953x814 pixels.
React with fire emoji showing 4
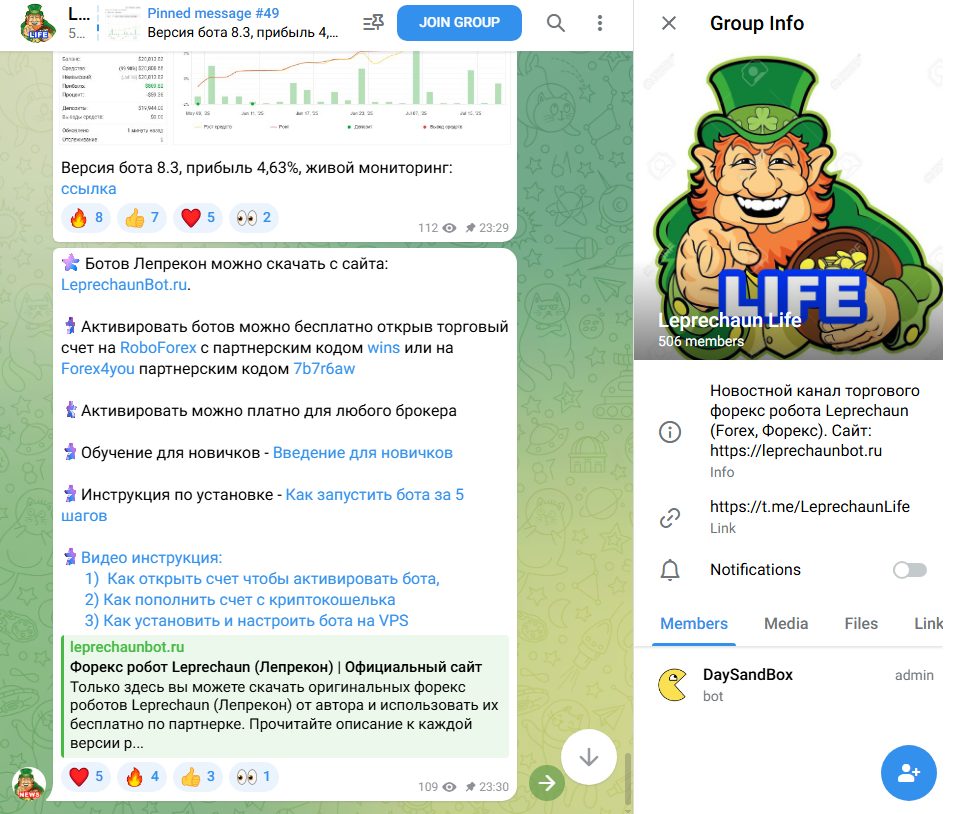click(142, 776)
